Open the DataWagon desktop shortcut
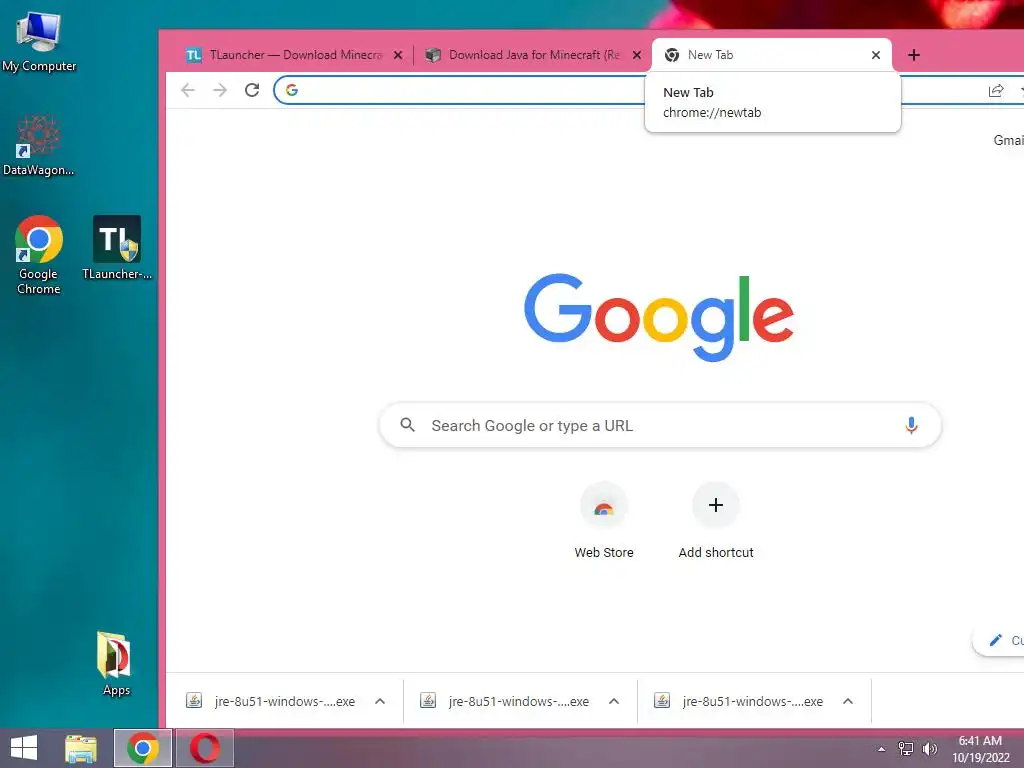The image size is (1024, 768). (x=38, y=145)
